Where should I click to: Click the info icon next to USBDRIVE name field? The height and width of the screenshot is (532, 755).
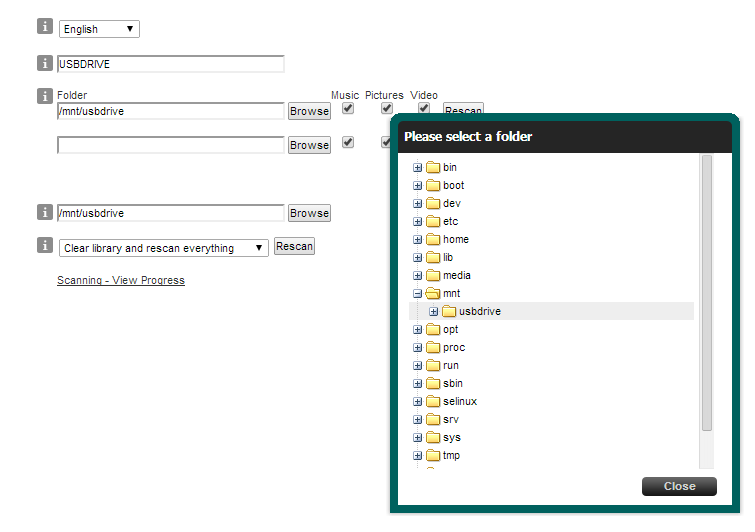pyautogui.click(x=44, y=63)
